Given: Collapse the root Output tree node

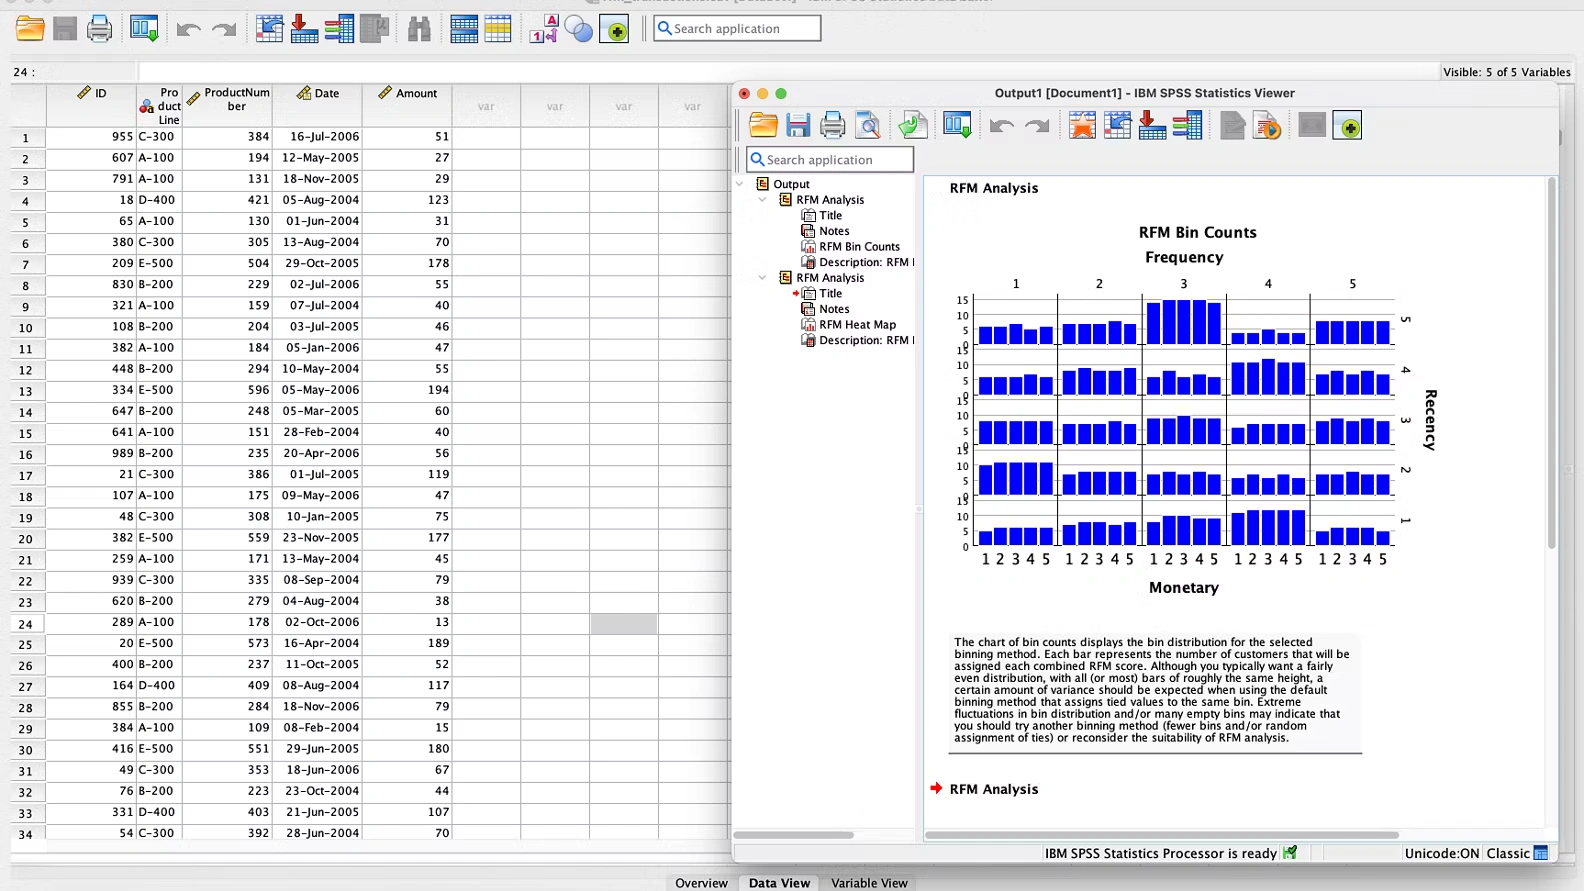Looking at the screenshot, I should pyautogui.click(x=740, y=184).
